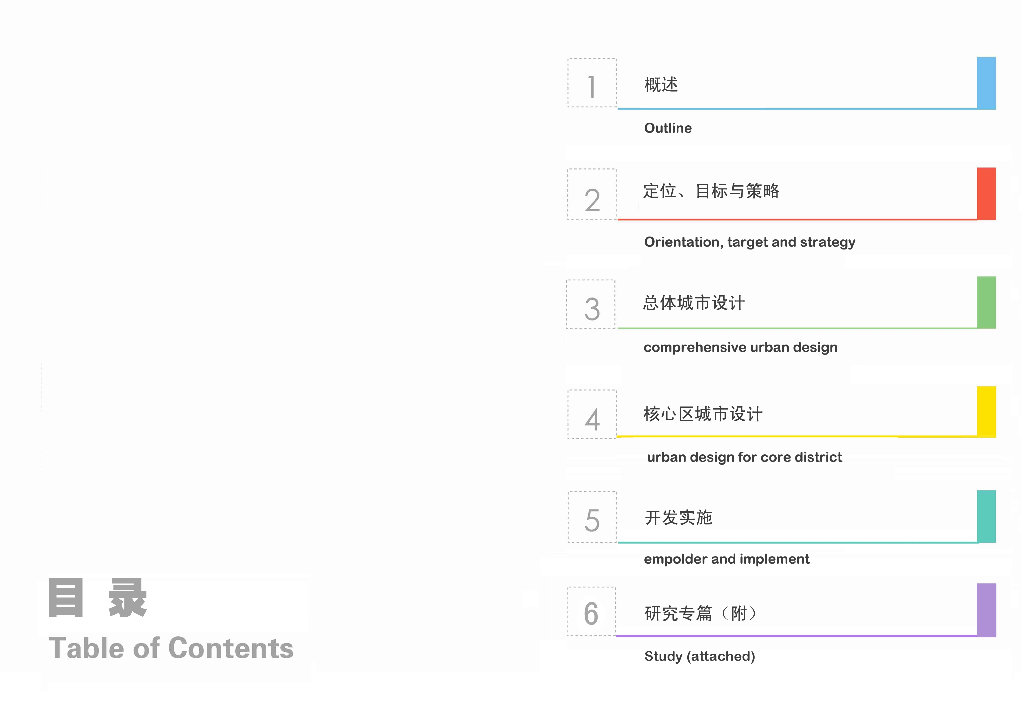Select 'urban design for core district'
Screen dimensions: 1024x724
tap(745, 457)
